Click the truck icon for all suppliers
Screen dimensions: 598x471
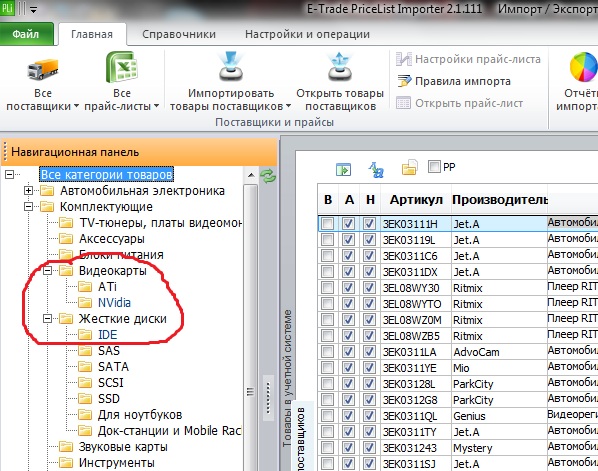[43, 69]
